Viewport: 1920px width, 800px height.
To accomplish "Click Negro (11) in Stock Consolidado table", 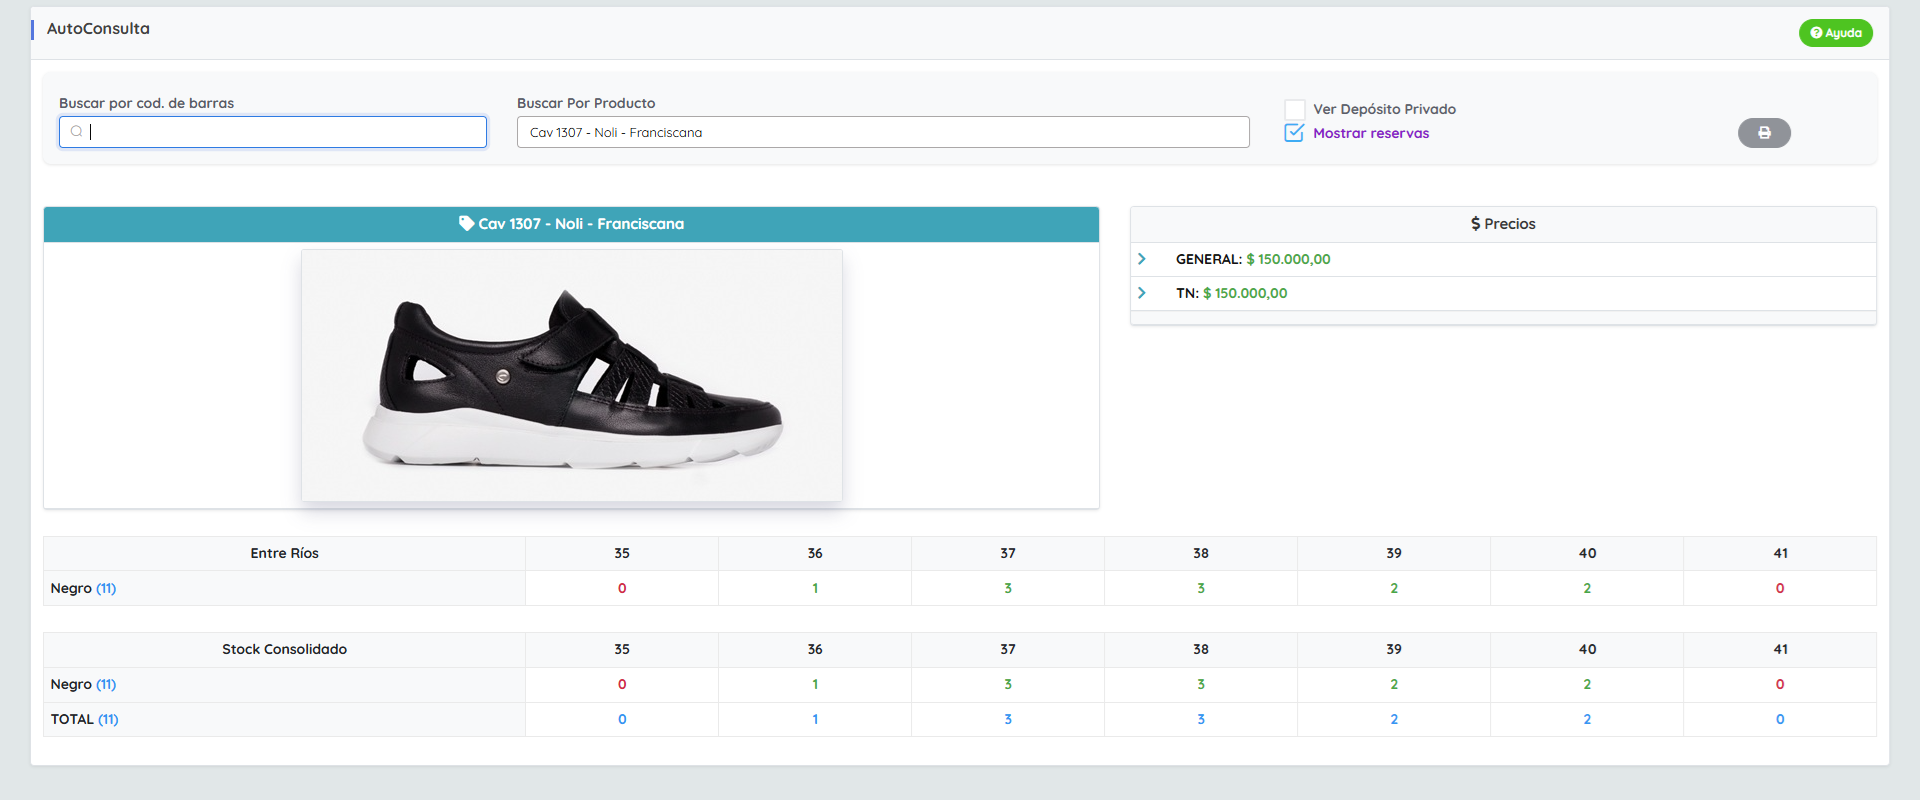I will point(83,684).
